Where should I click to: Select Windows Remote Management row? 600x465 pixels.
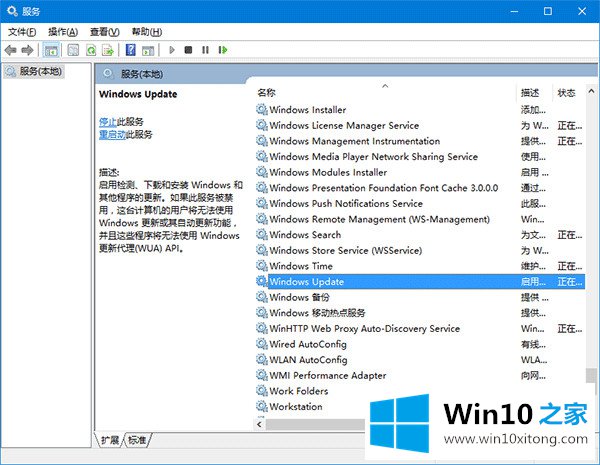tap(420, 219)
